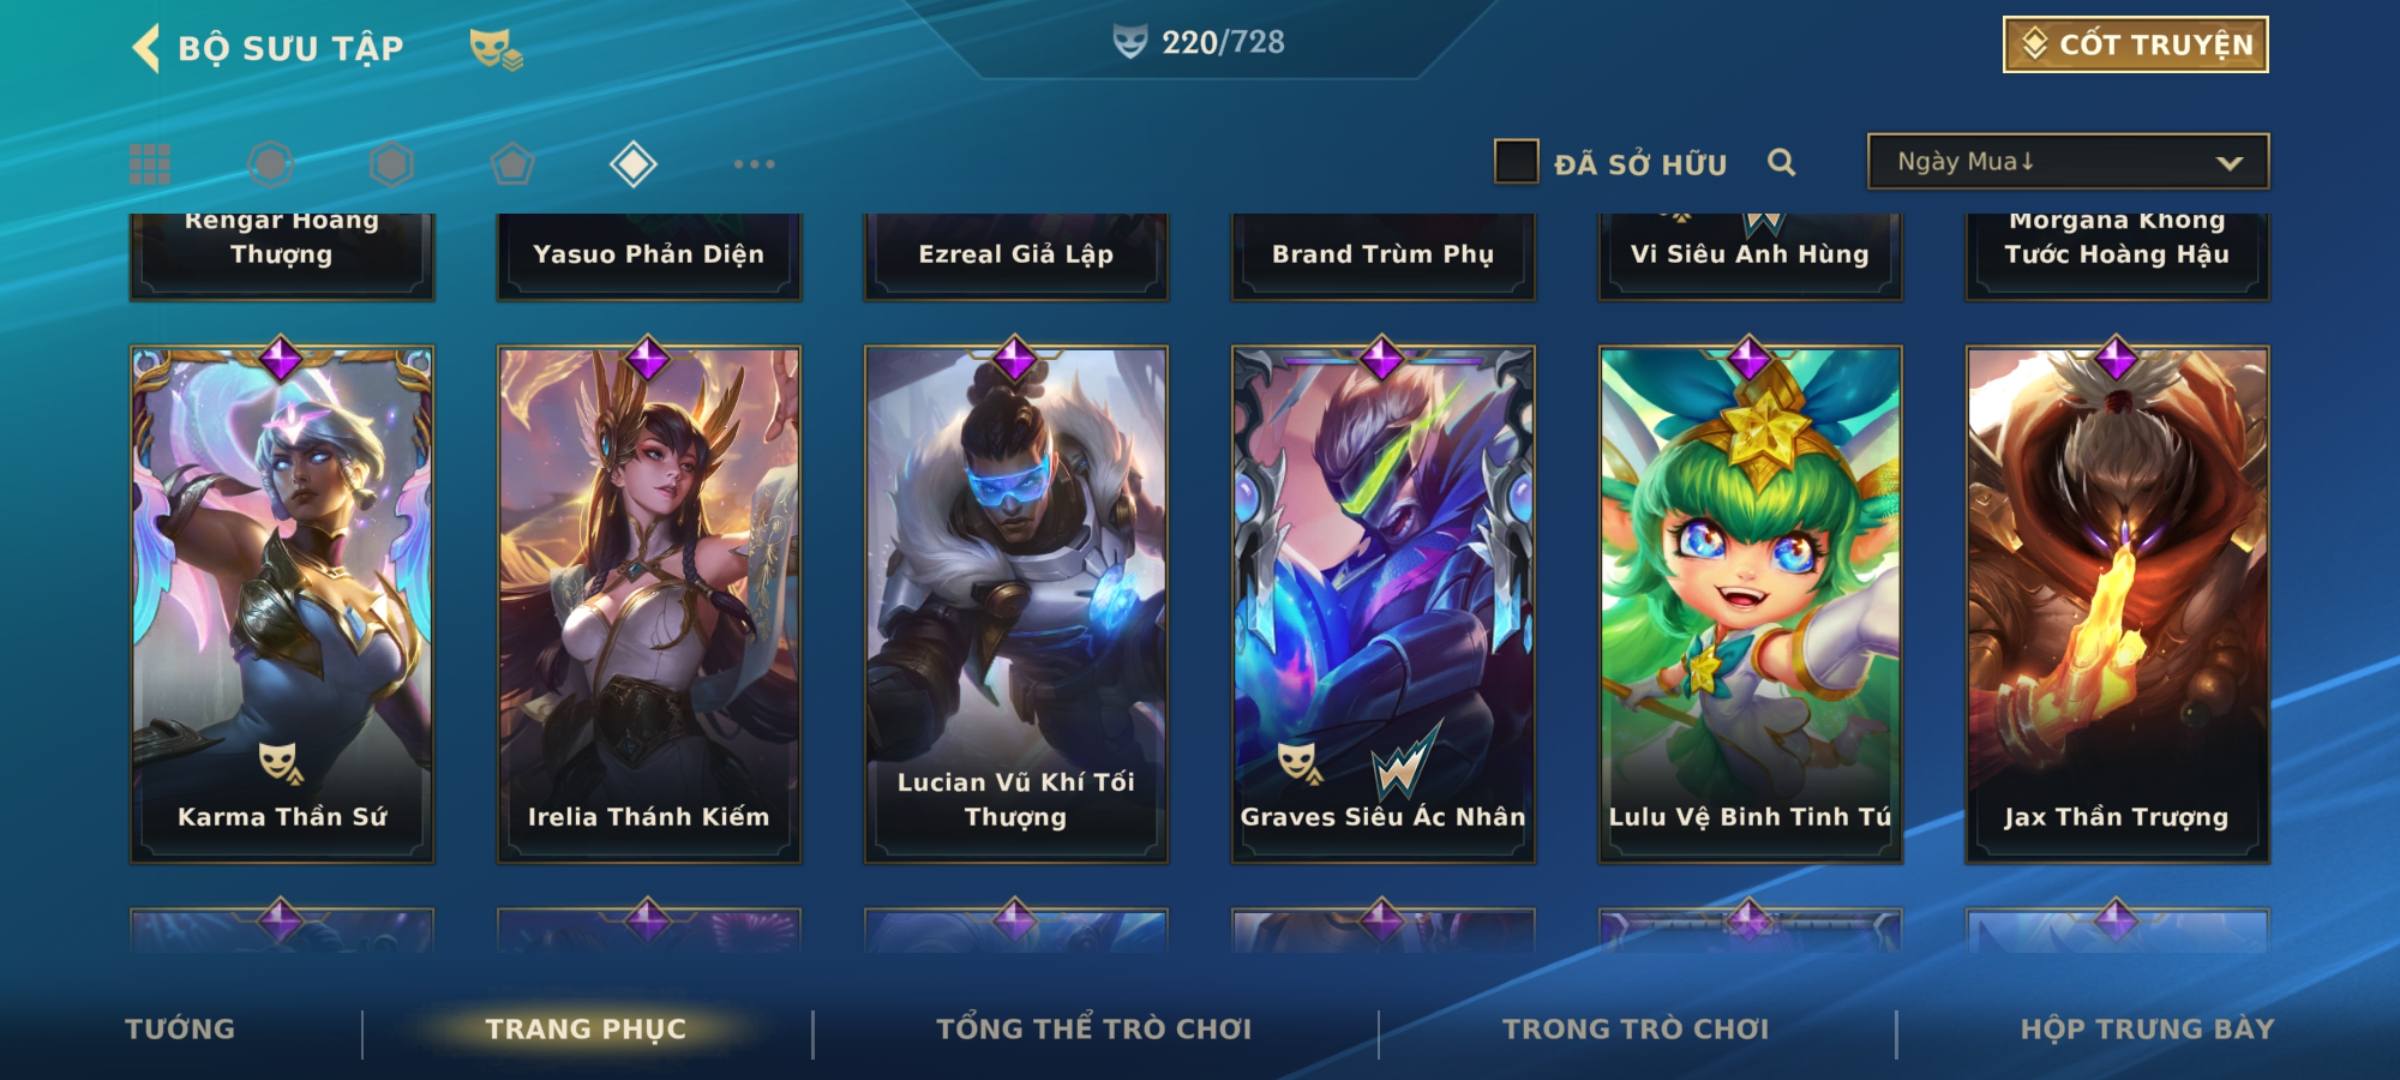Screen dimensions: 2400x1080
Task: Toggle the Đã Sở Hữu checkbox
Action: click(x=1516, y=162)
